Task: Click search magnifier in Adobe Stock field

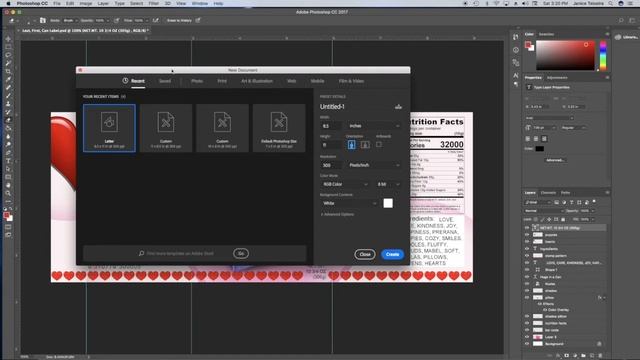Action: [x=141, y=253]
